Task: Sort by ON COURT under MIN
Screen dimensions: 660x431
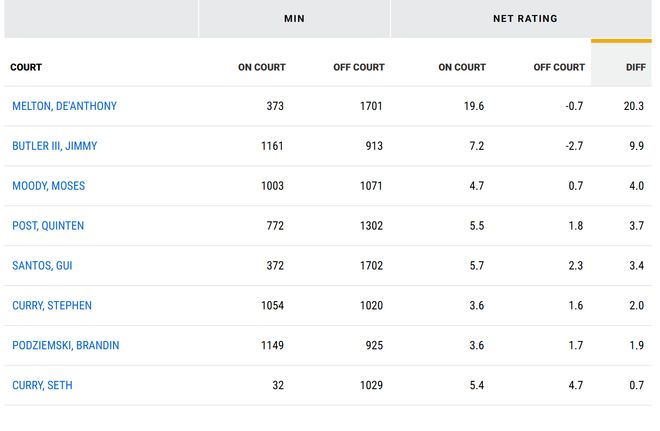Action: [x=261, y=67]
